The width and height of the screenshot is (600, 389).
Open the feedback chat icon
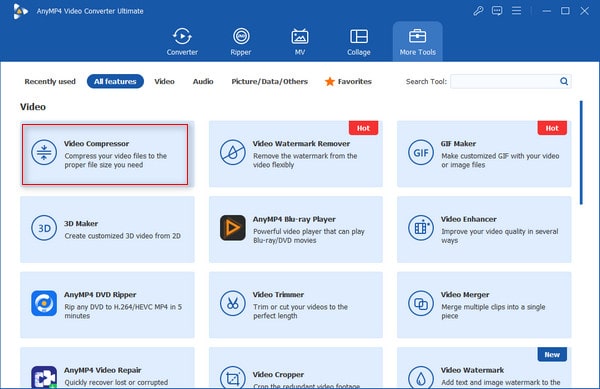click(x=497, y=11)
